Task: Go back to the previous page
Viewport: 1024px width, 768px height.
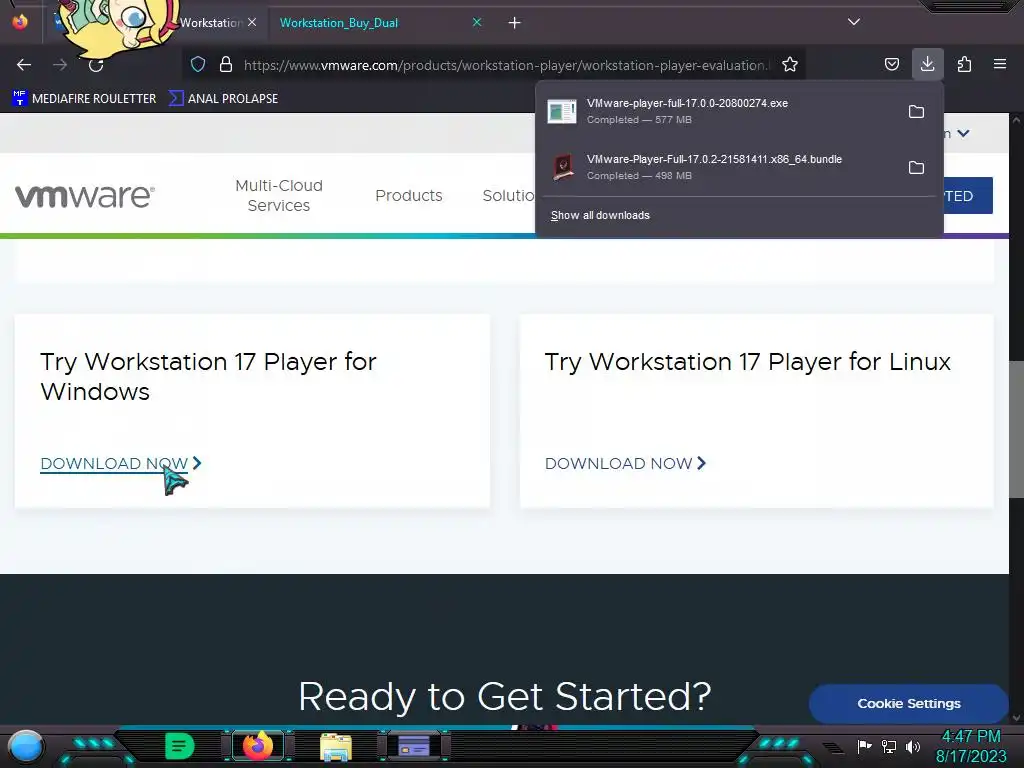Action: [24, 65]
